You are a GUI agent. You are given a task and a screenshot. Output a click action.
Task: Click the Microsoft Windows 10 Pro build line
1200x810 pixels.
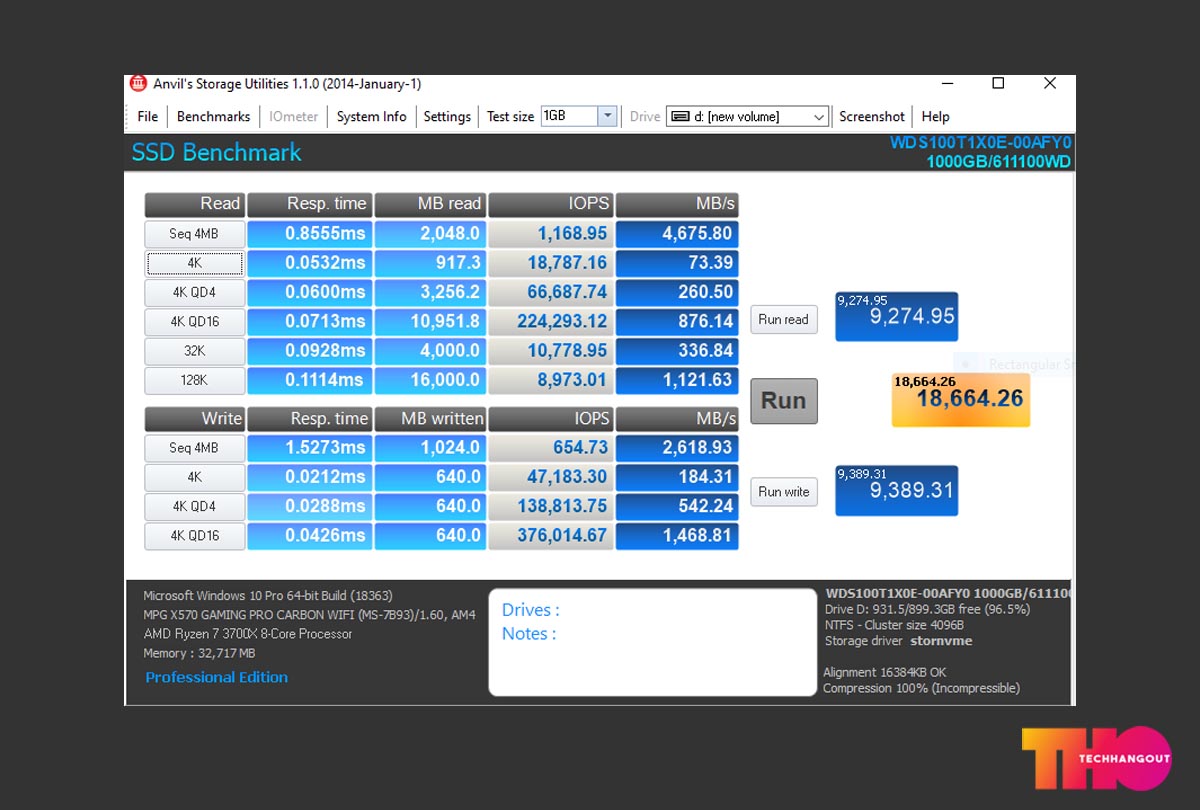pyautogui.click(x=270, y=596)
